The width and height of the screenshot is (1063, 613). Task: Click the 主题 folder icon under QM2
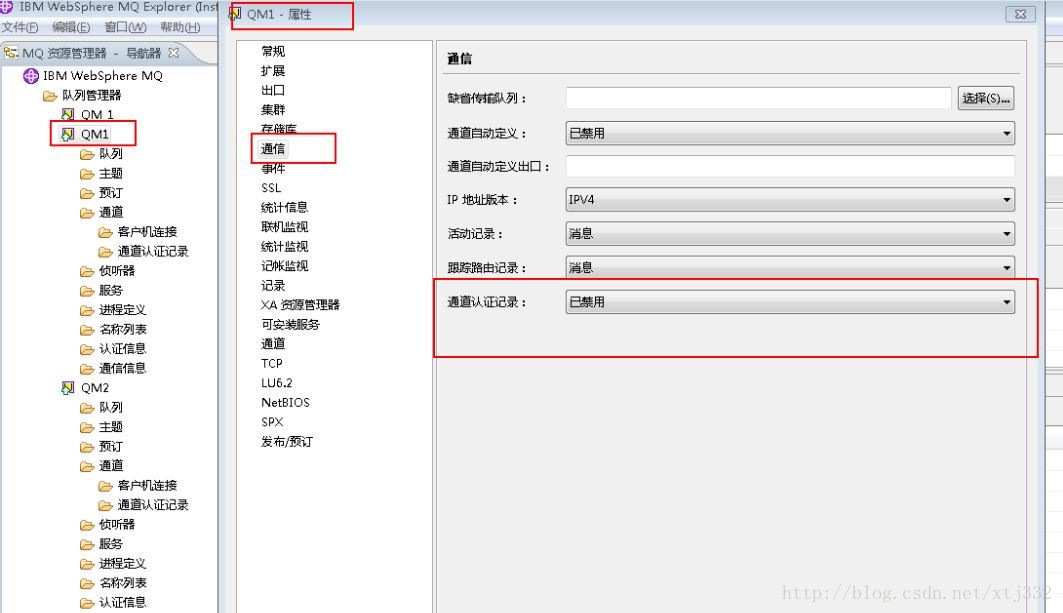(x=87, y=428)
